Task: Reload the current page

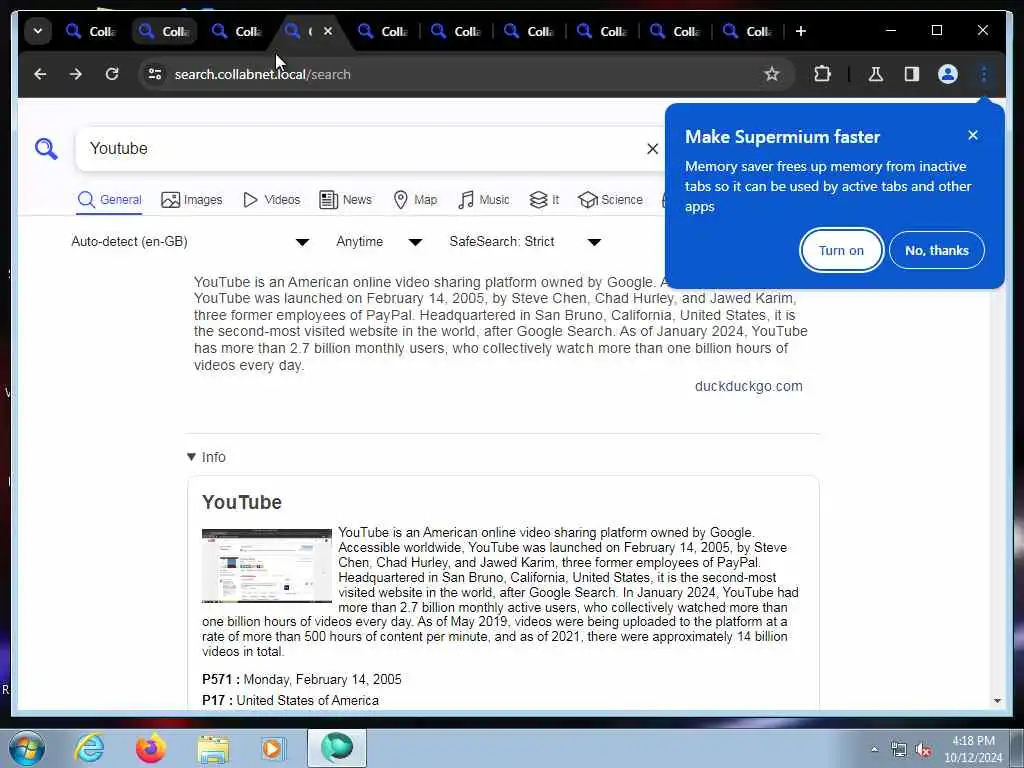Action: click(x=112, y=74)
